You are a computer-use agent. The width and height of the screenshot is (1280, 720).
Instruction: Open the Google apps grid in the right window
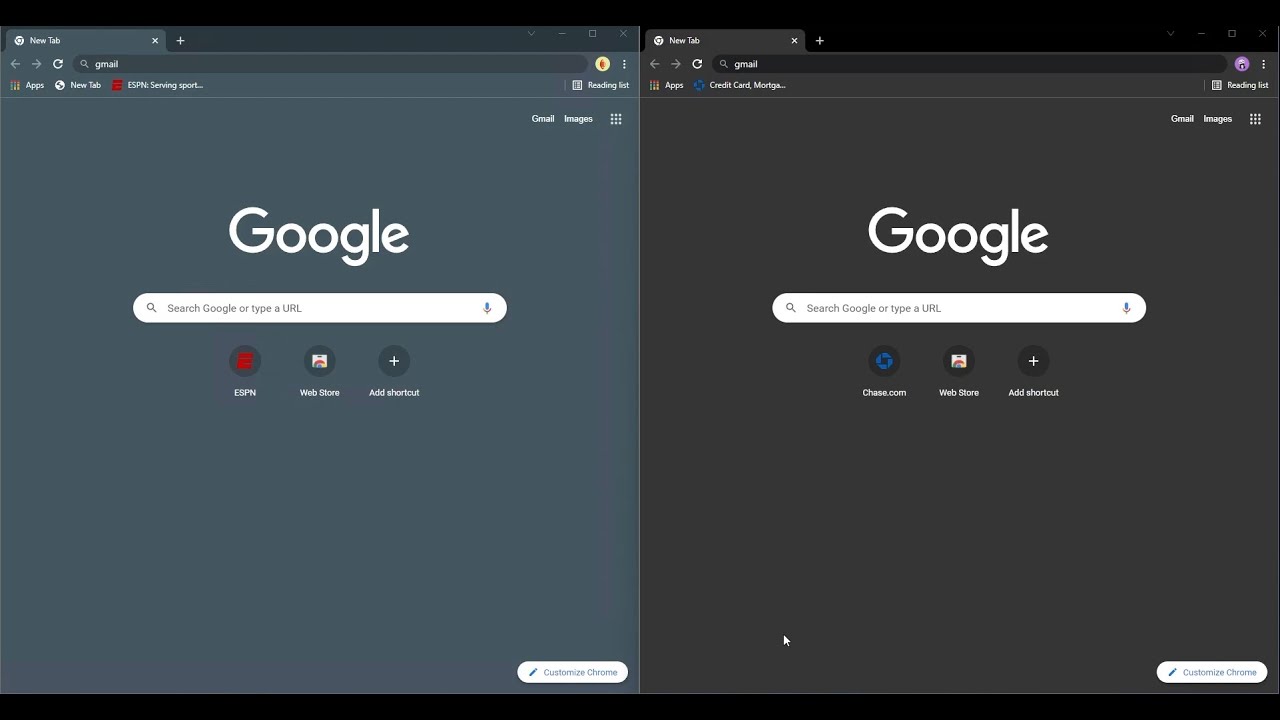coord(1255,119)
